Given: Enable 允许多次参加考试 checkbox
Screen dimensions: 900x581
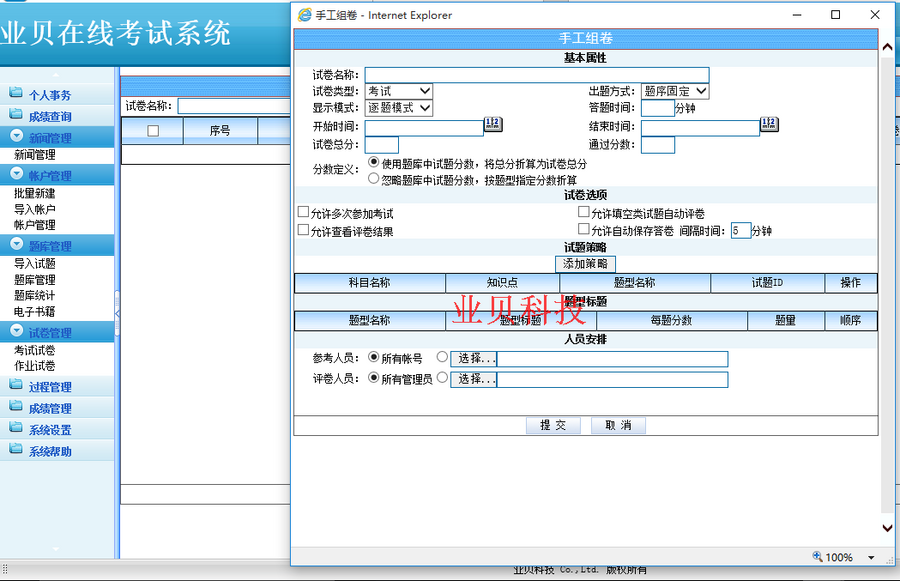Looking at the screenshot, I should (x=304, y=212).
